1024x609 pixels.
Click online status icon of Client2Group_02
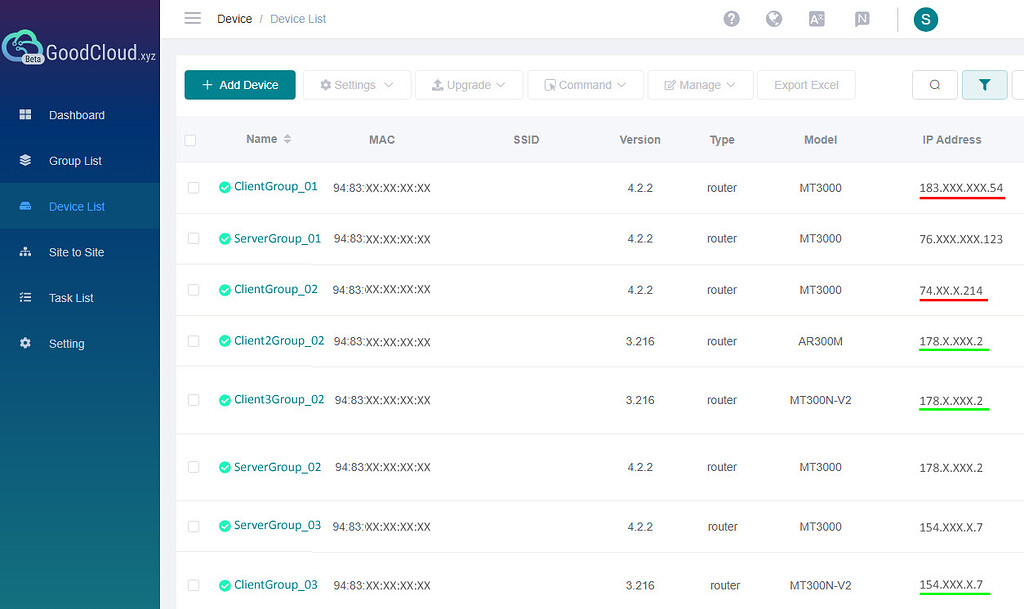point(225,341)
